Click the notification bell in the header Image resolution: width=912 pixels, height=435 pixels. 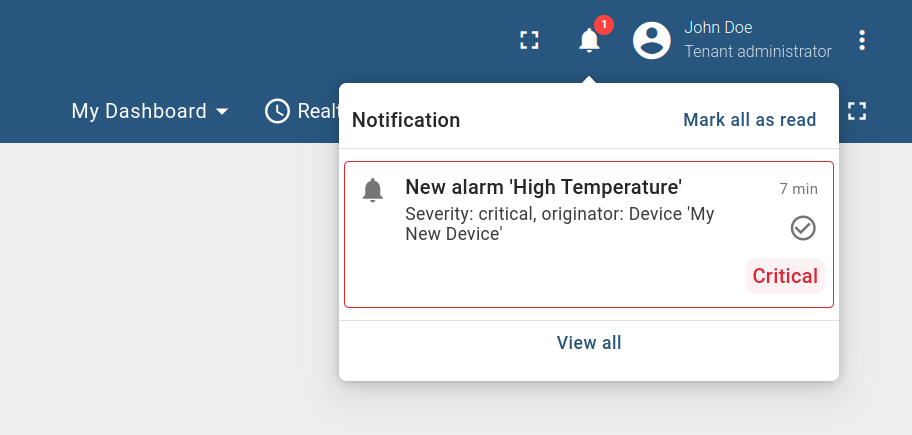click(589, 40)
